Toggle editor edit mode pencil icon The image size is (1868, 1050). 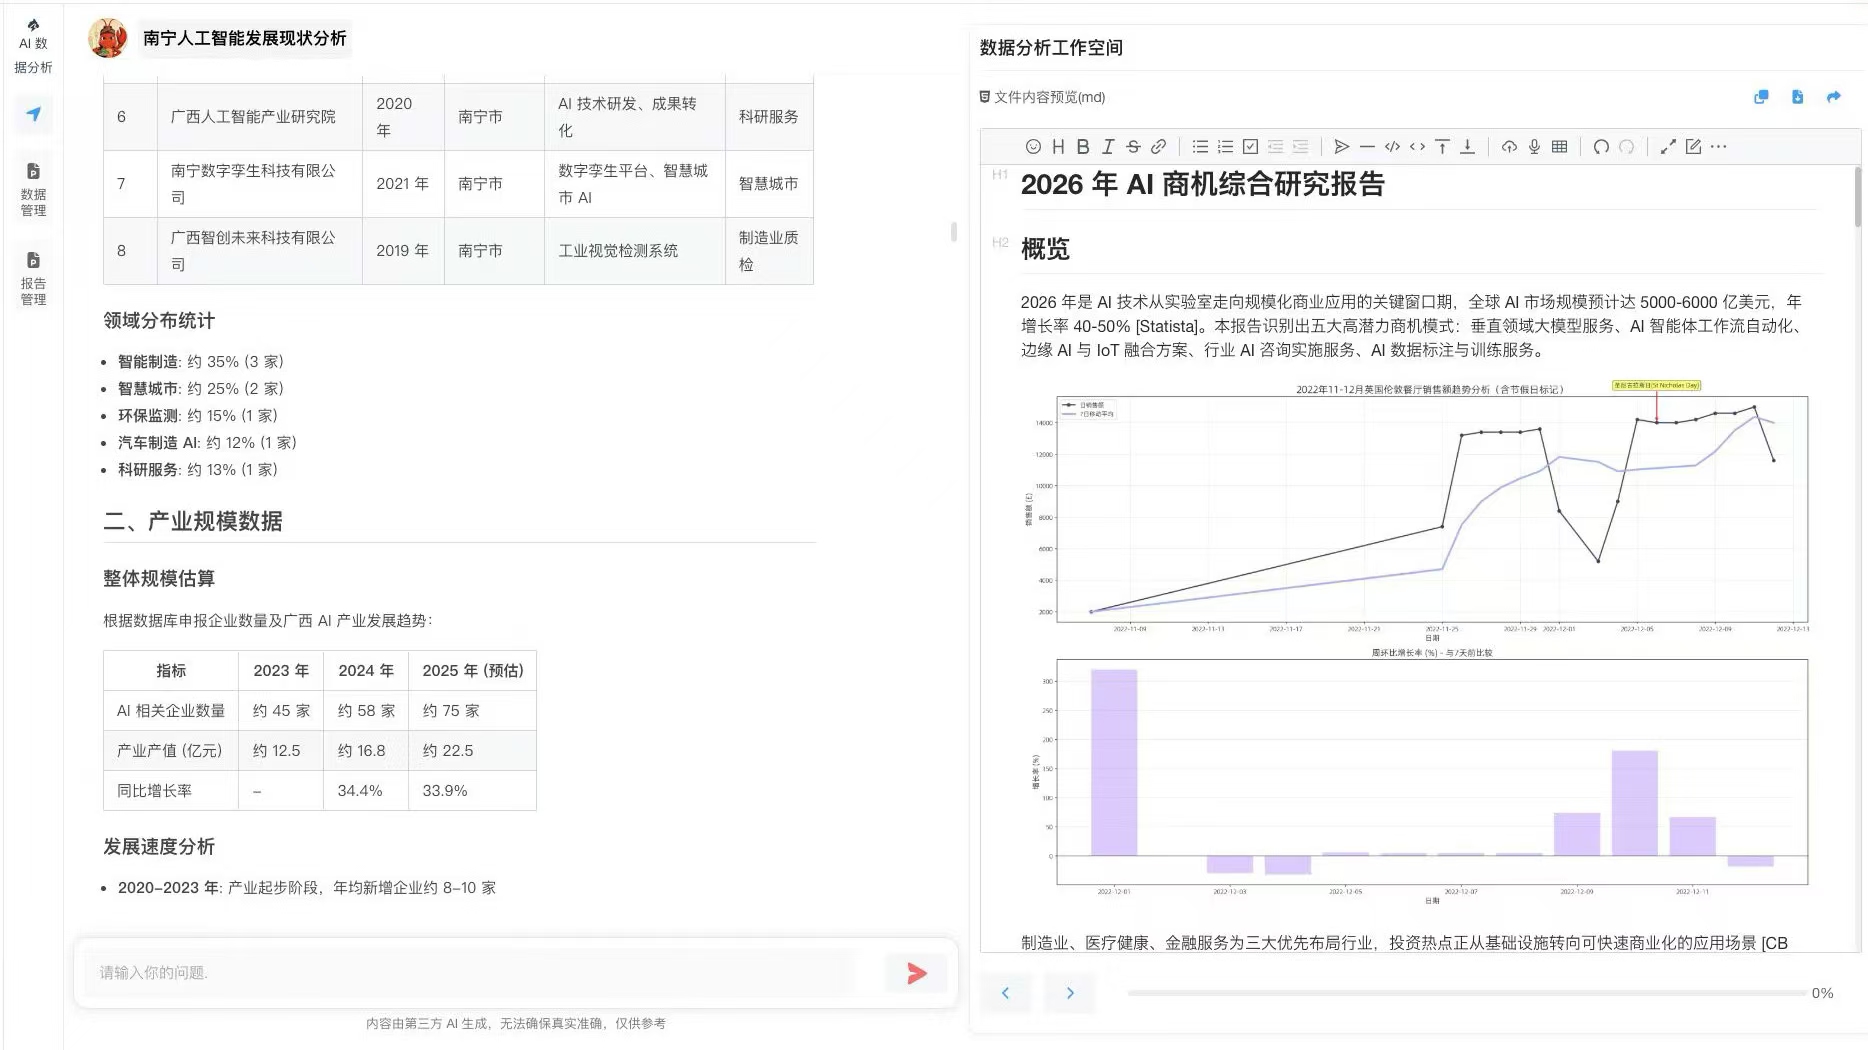pyautogui.click(x=1693, y=147)
